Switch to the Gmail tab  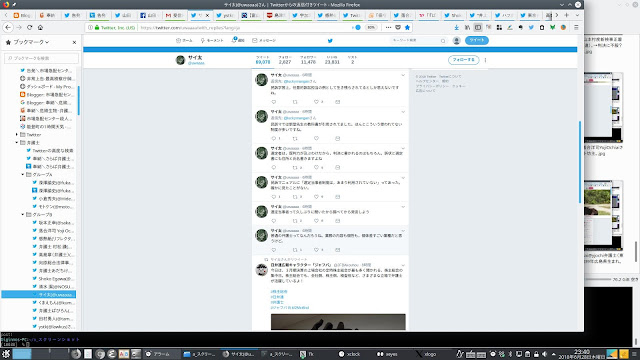pyautogui.click(x=175, y=15)
